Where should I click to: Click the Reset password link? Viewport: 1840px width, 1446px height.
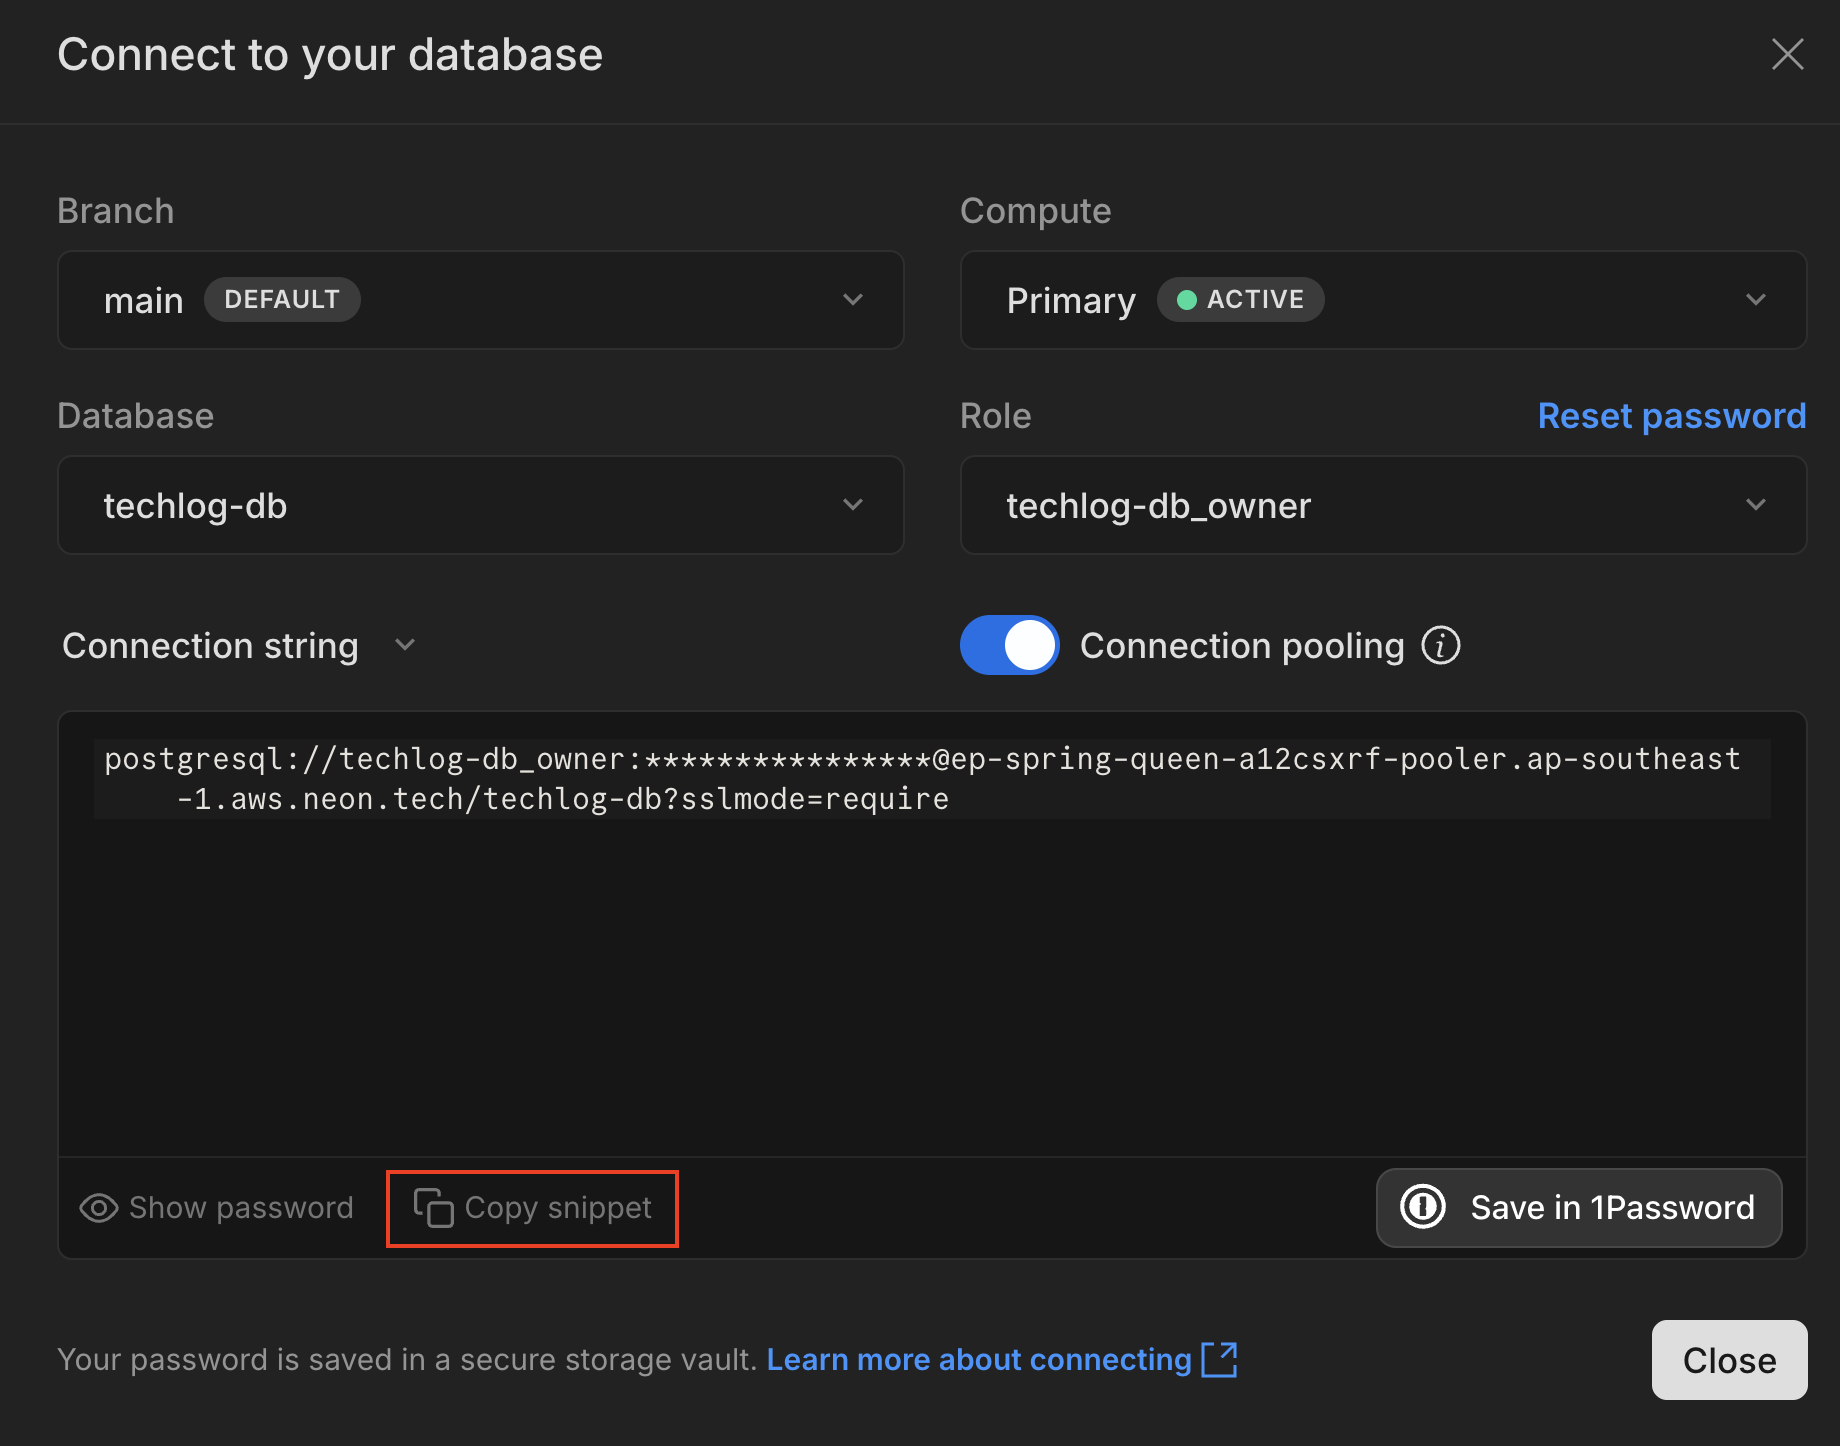pyautogui.click(x=1671, y=416)
